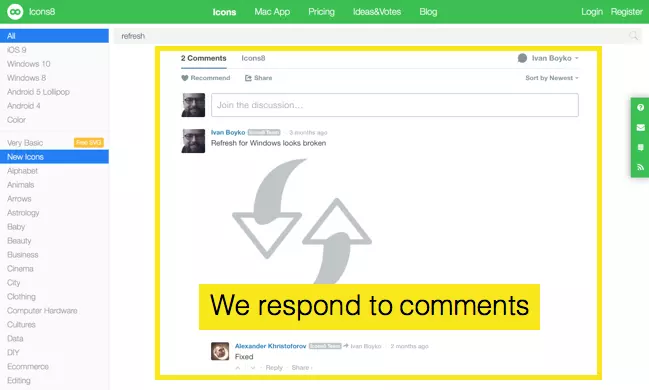Click the Icons8 brand name
This screenshot has height=390, width=649.
(x=42, y=12)
